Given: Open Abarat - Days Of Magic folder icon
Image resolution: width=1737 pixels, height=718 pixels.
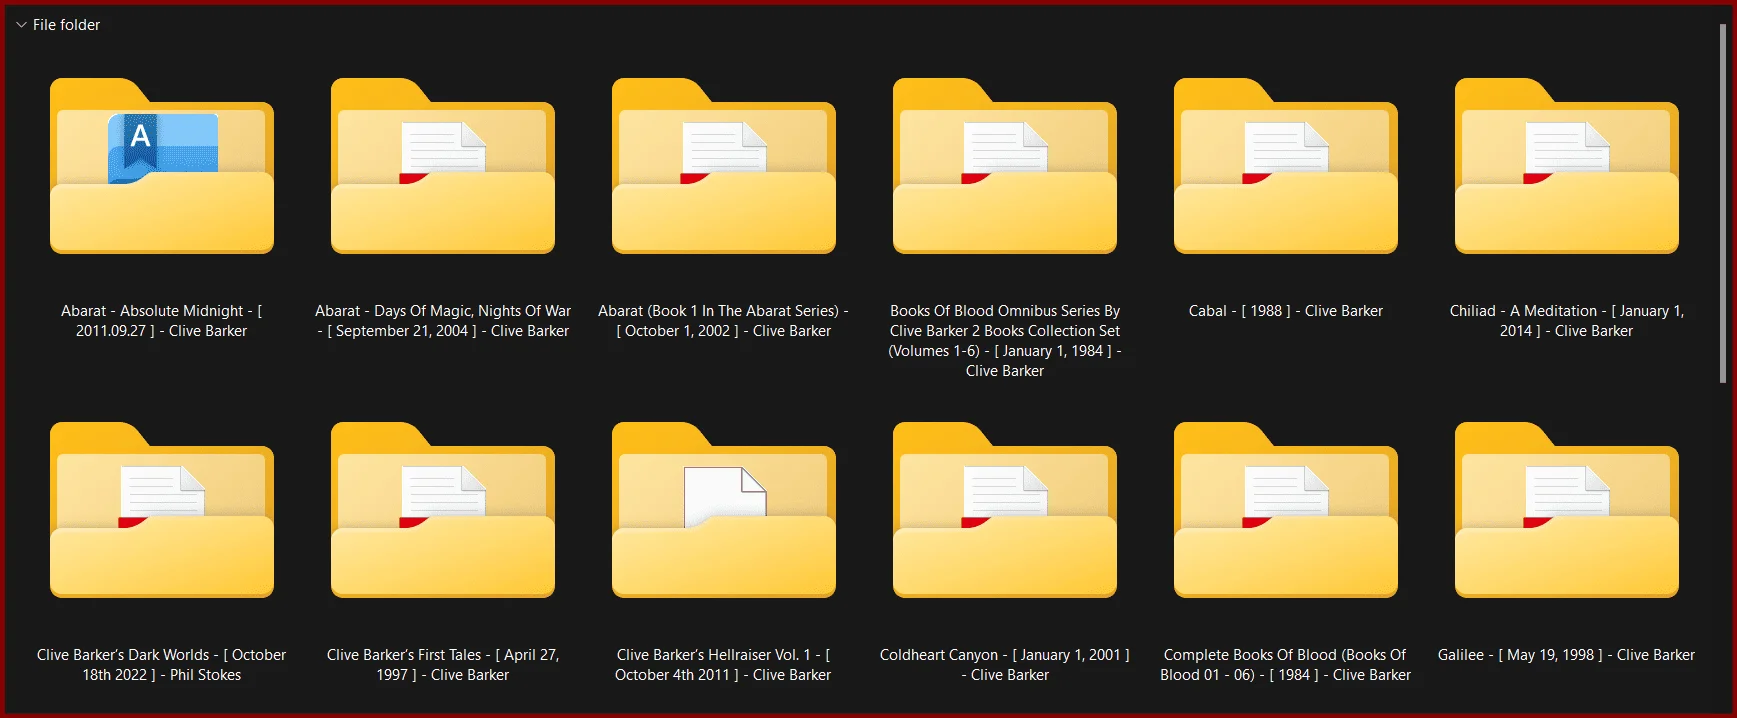Looking at the screenshot, I should click(x=443, y=166).
